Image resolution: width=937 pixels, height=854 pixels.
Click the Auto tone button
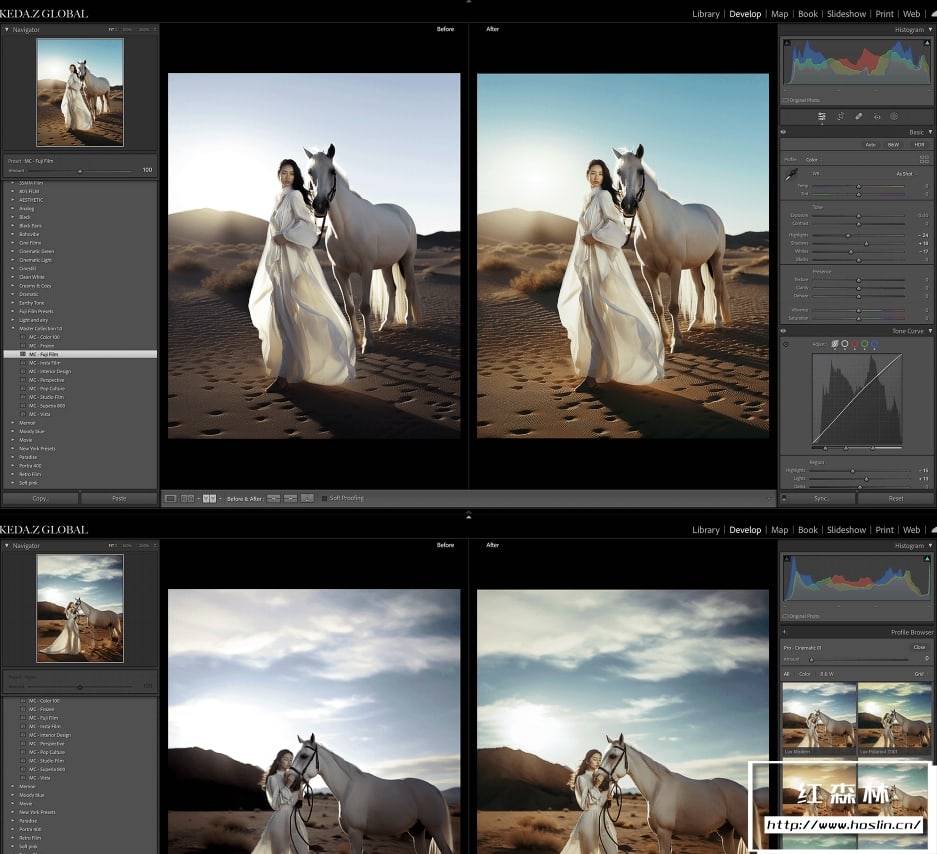coord(870,145)
